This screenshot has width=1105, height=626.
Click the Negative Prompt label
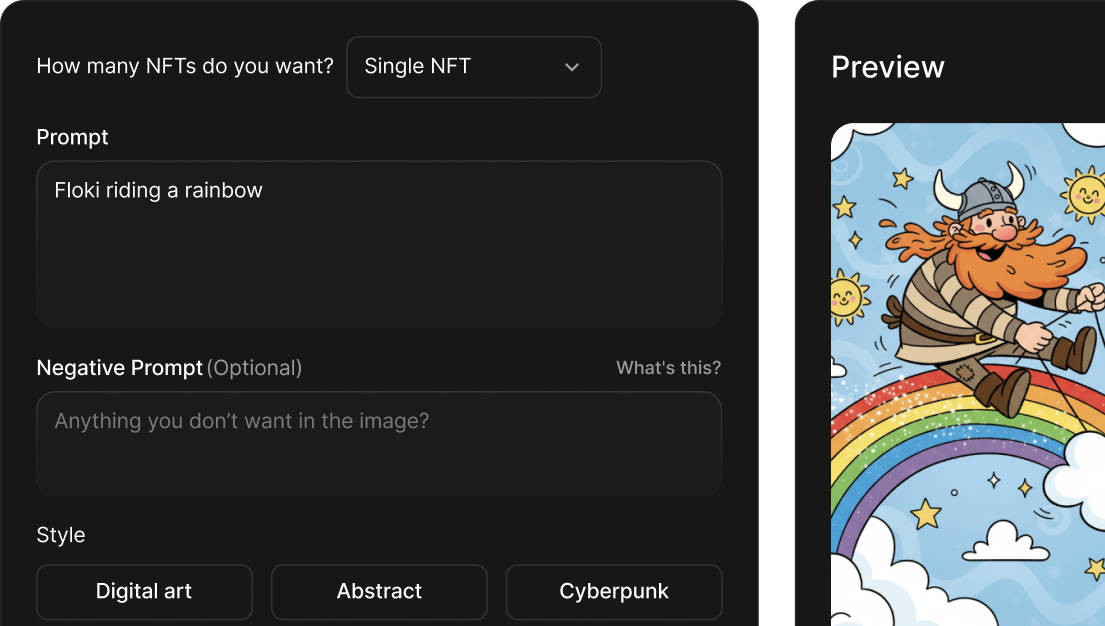pos(120,368)
